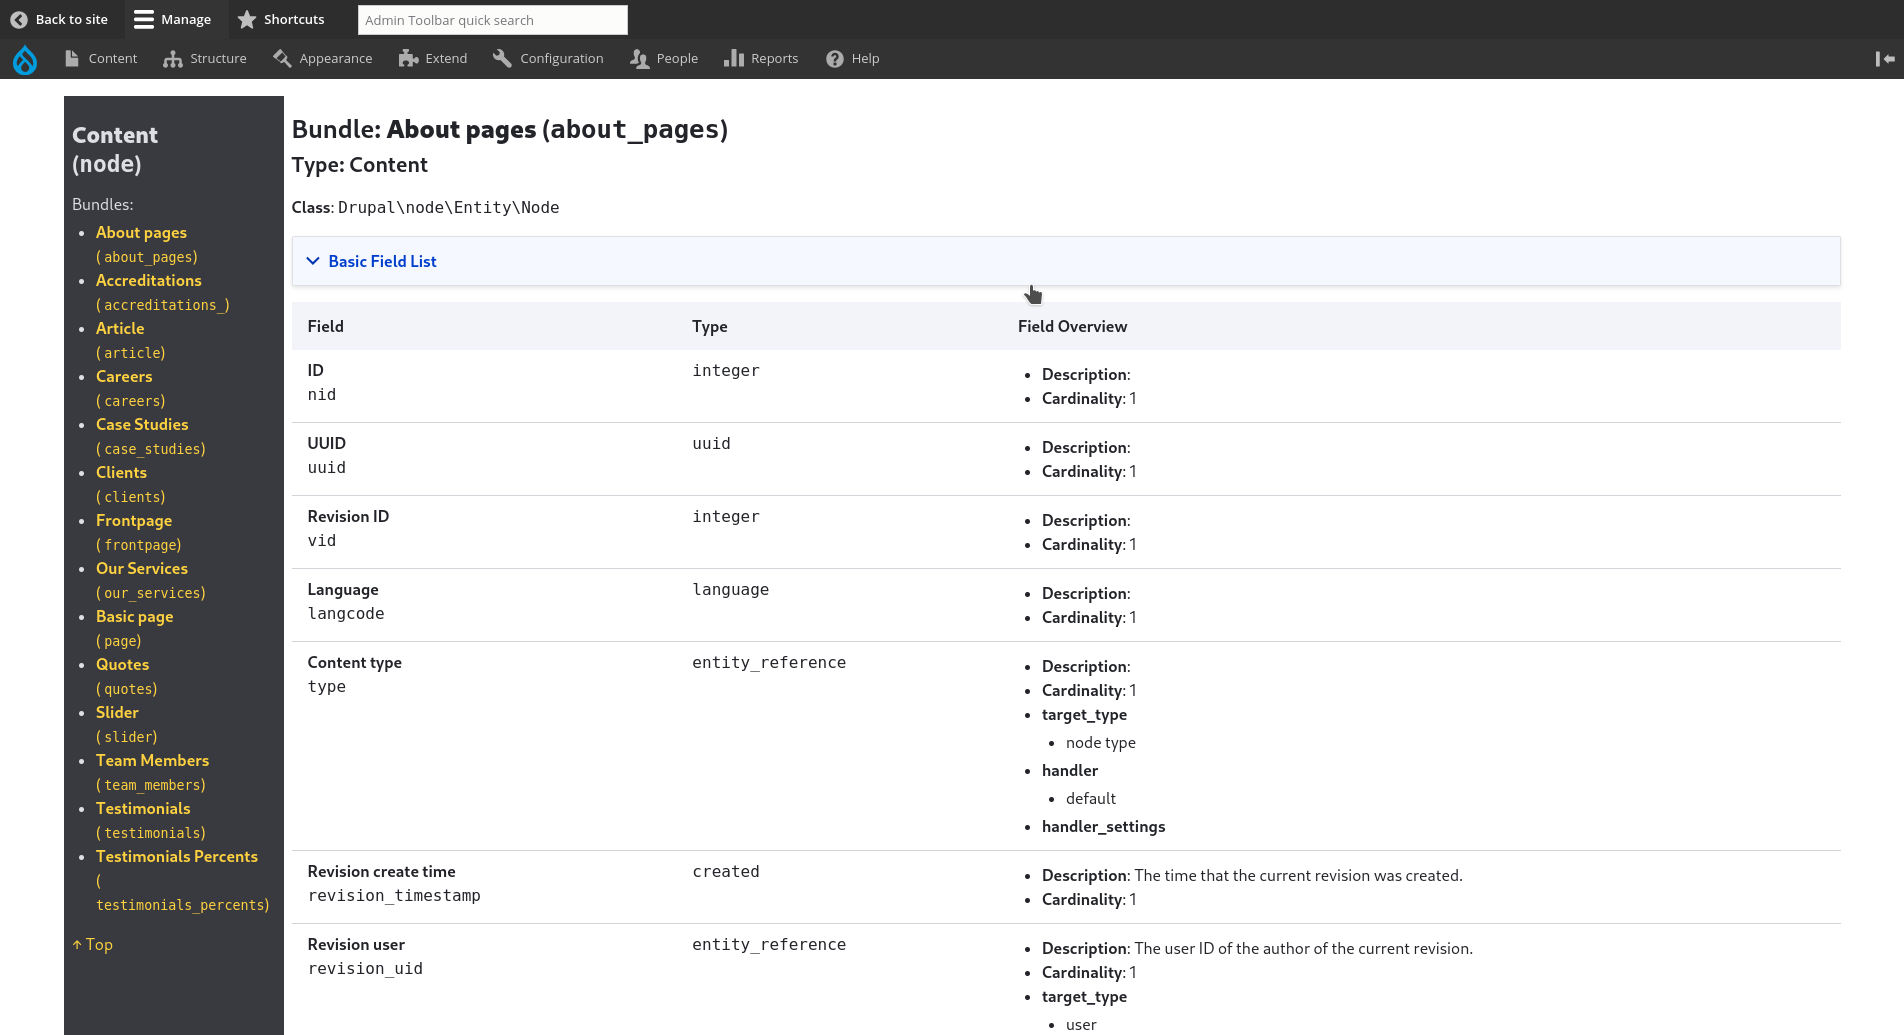This screenshot has width=1904, height=1035.
Task: Open the Accreditations bundle link
Action: click(x=148, y=281)
